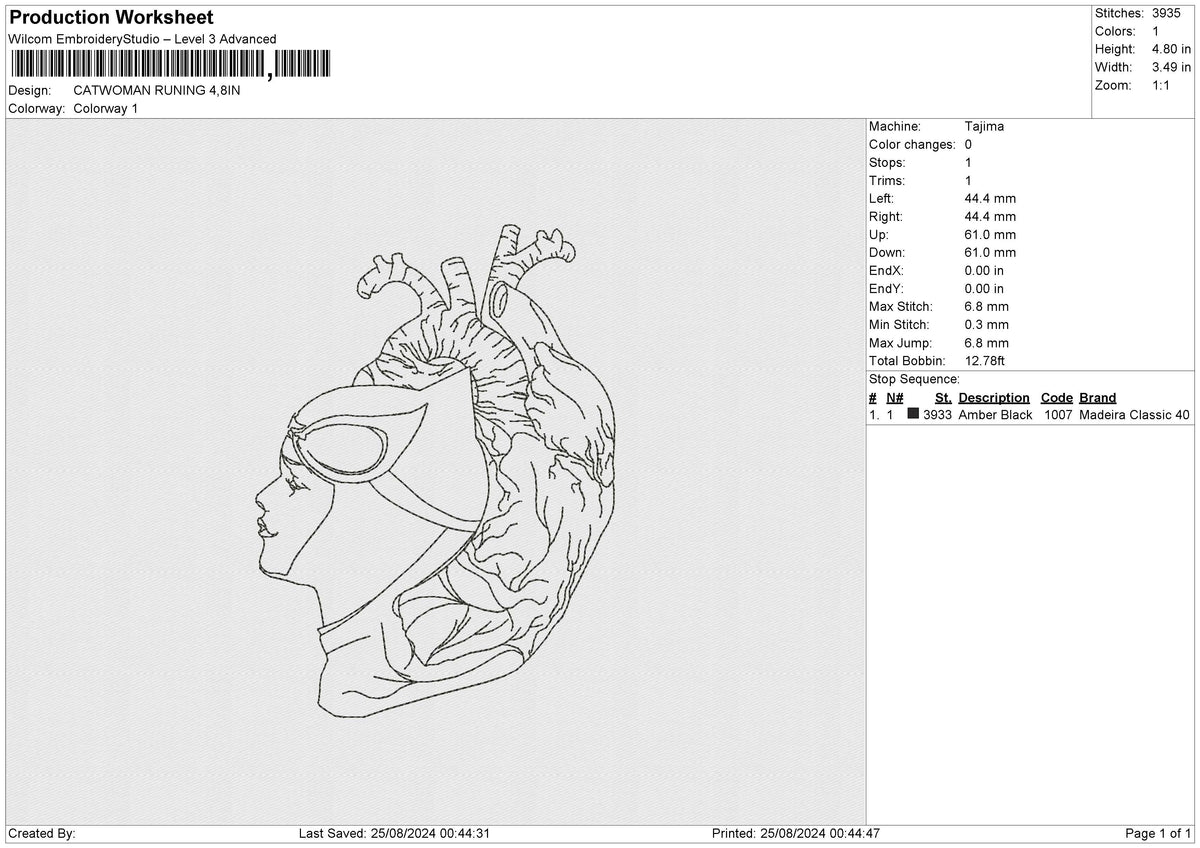
Task: Click the EndX value 0.00 in
Action: point(985,271)
